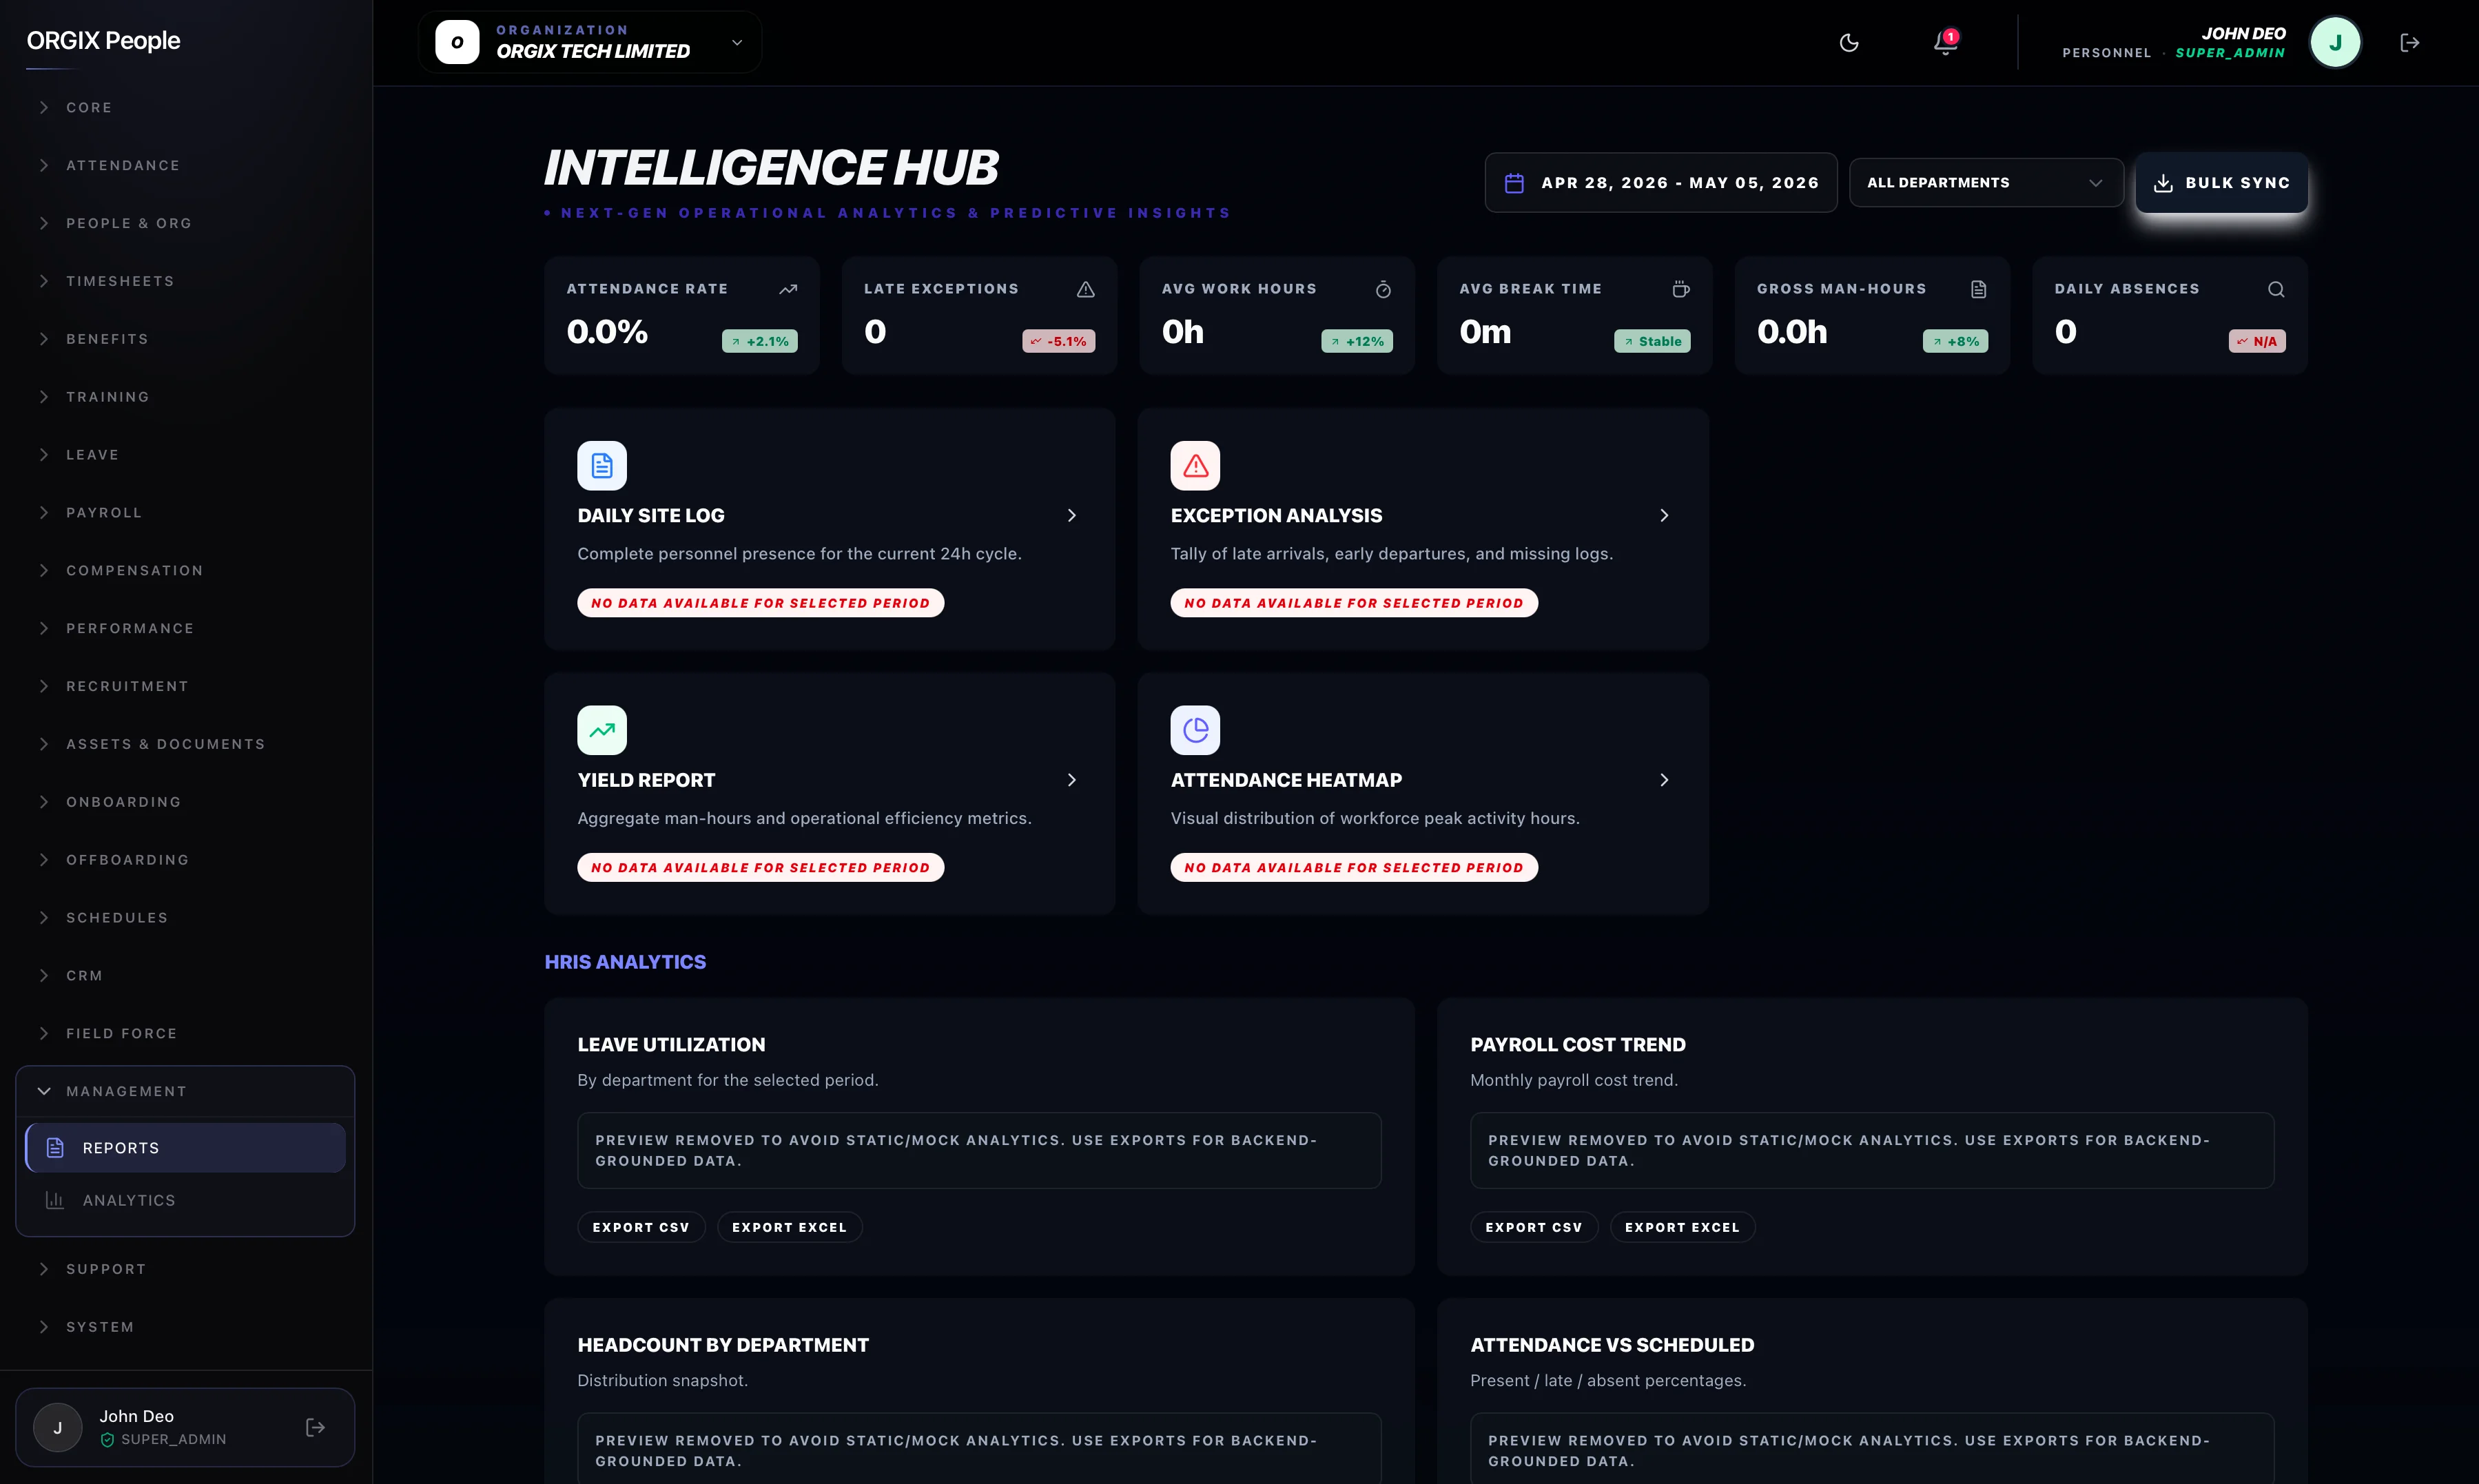Image resolution: width=2479 pixels, height=1484 pixels.
Task: Select Analytics menu item
Action: [x=186, y=1200]
